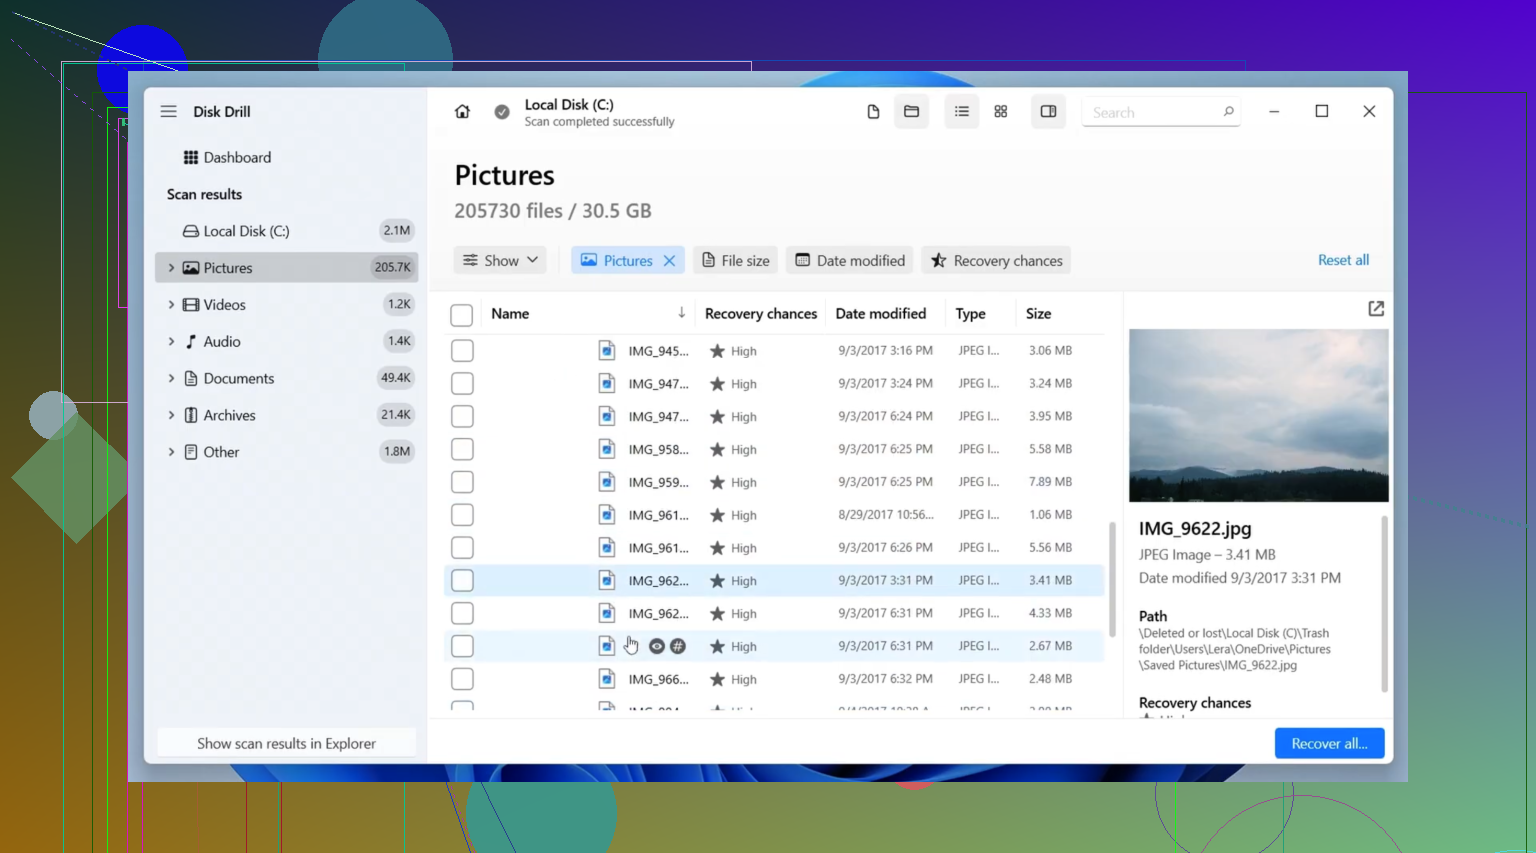The height and width of the screenshot is (853, 1536).
Task: Click Reset all filters link
Action: point(1343,260)
